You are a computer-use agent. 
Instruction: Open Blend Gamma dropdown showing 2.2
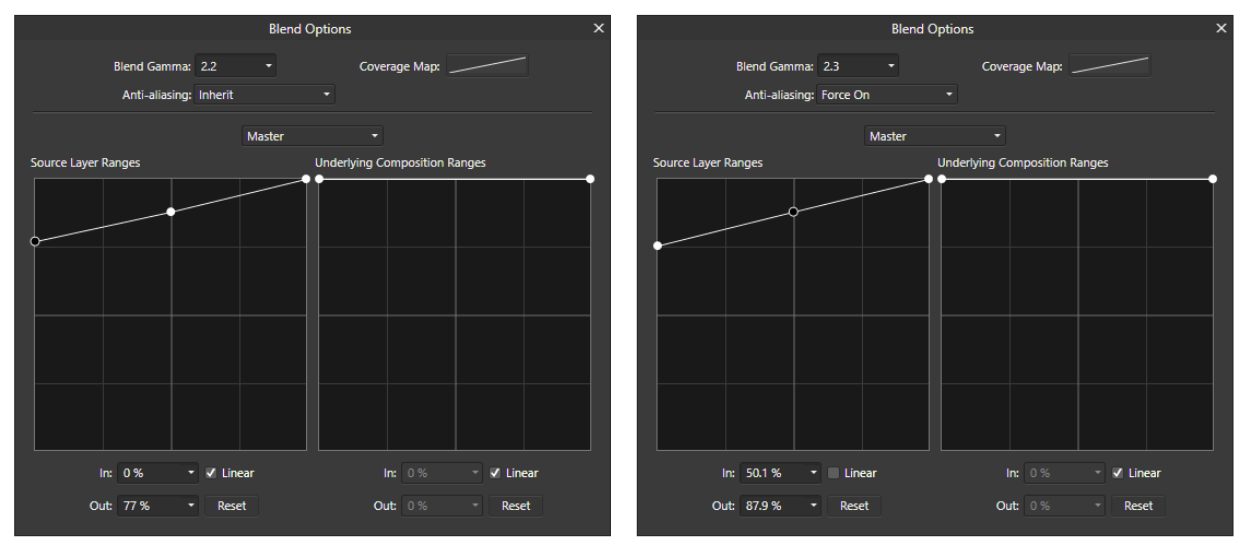[236, 67]
